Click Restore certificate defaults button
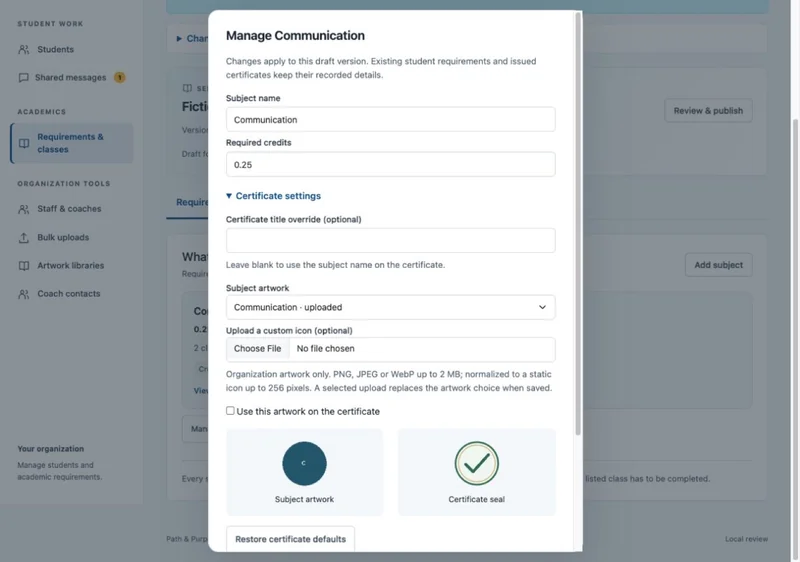Image resolution: width=800 pixels, height=562 pixels. coord(290,539)
